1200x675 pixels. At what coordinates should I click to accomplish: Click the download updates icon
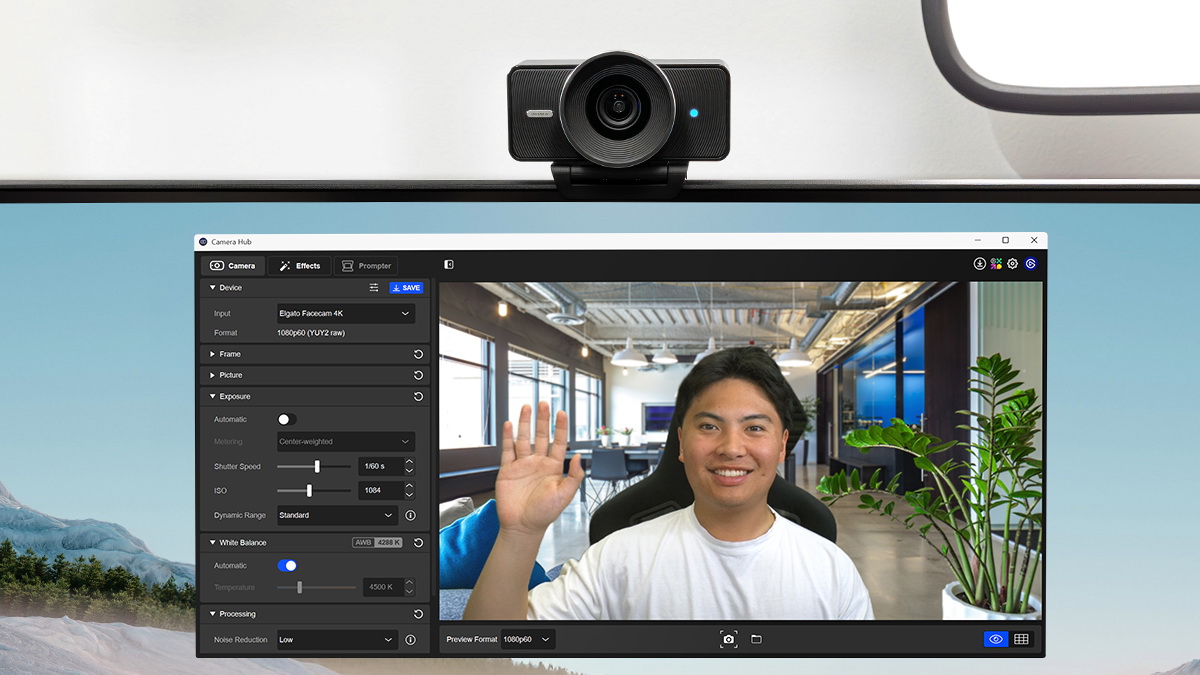[x=980, y=264]
